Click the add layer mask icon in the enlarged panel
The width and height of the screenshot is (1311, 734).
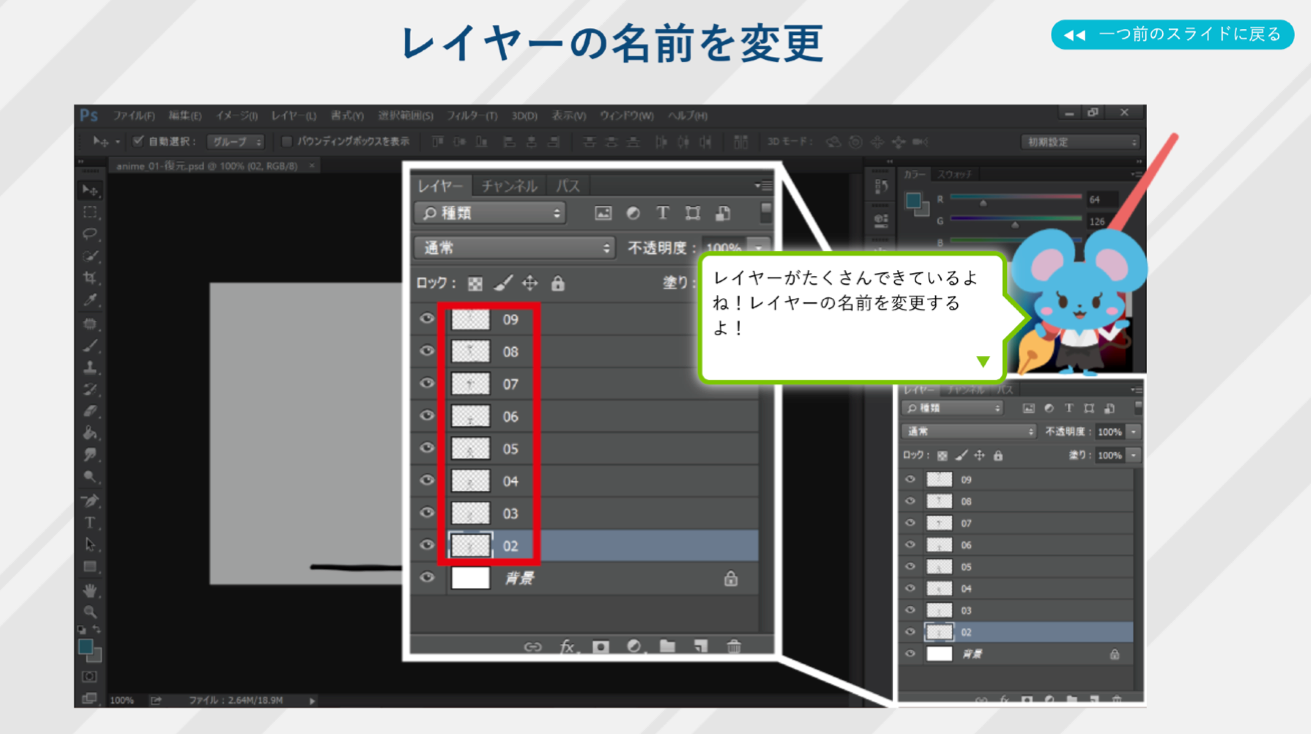point(601,647)
